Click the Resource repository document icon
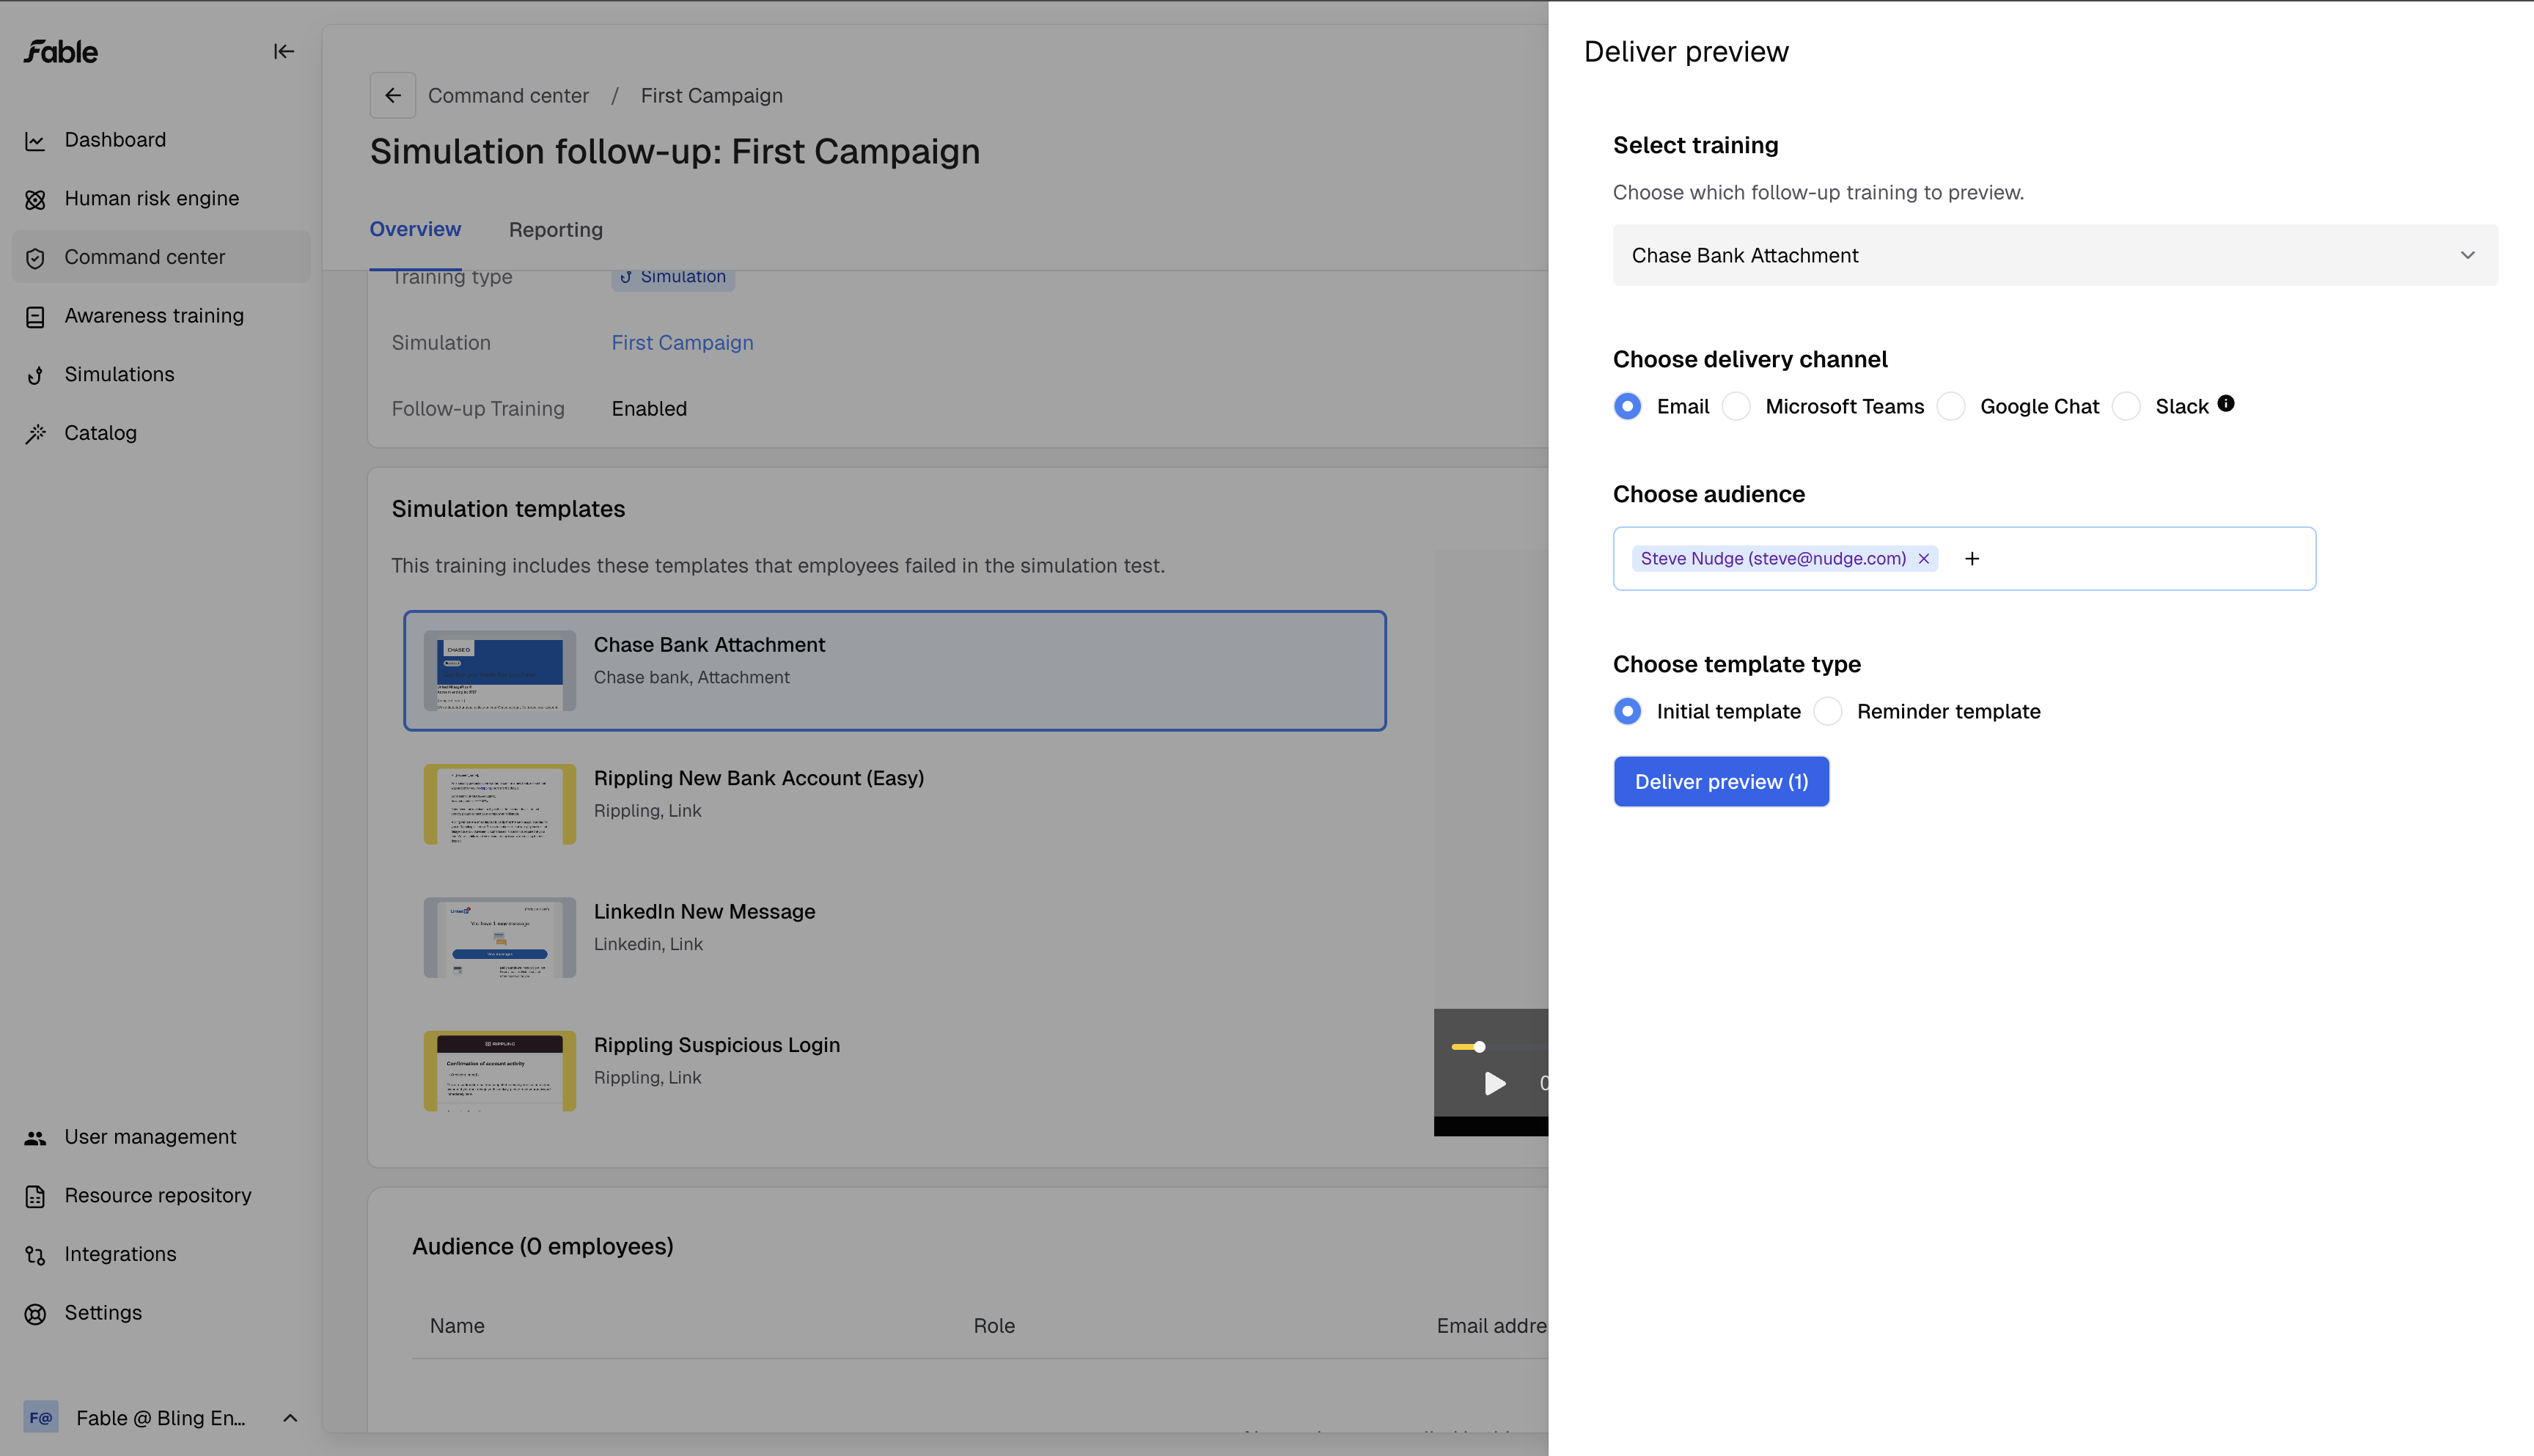 [x=35, y=1196]
